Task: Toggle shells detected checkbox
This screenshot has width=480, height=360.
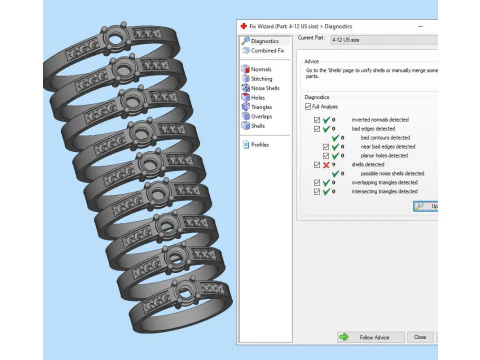Action: (317, 165)
